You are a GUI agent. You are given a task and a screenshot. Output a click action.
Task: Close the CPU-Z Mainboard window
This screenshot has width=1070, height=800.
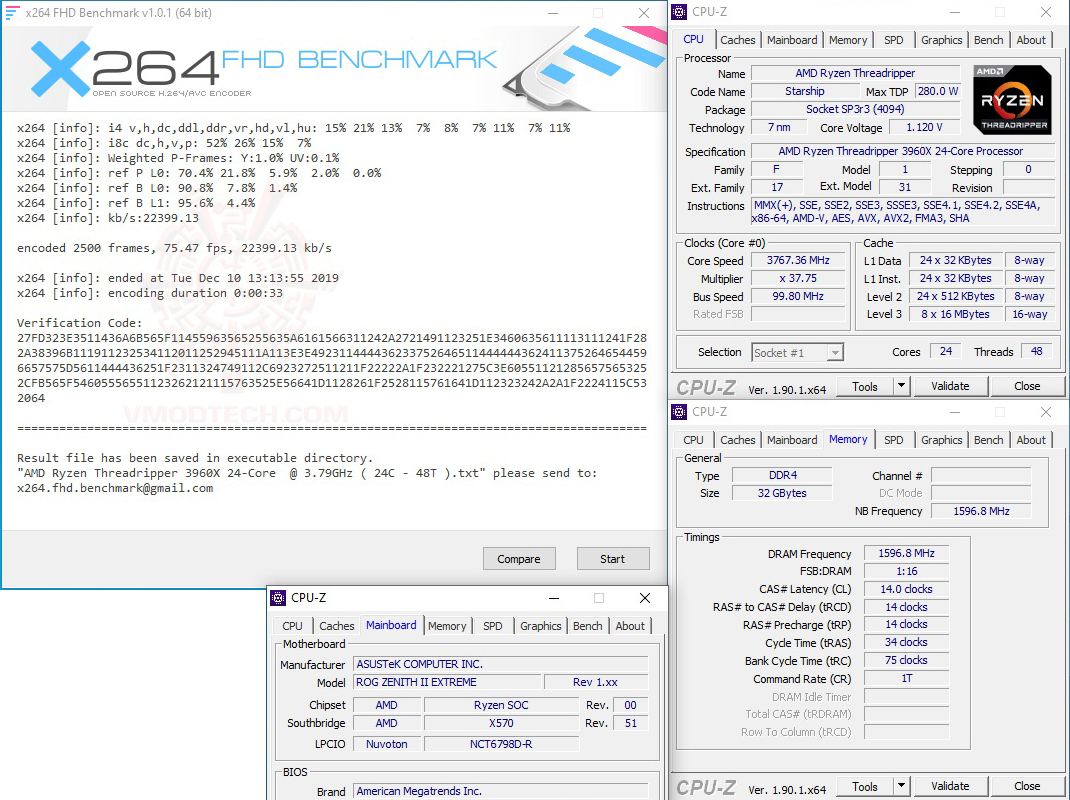coord(645,598)
